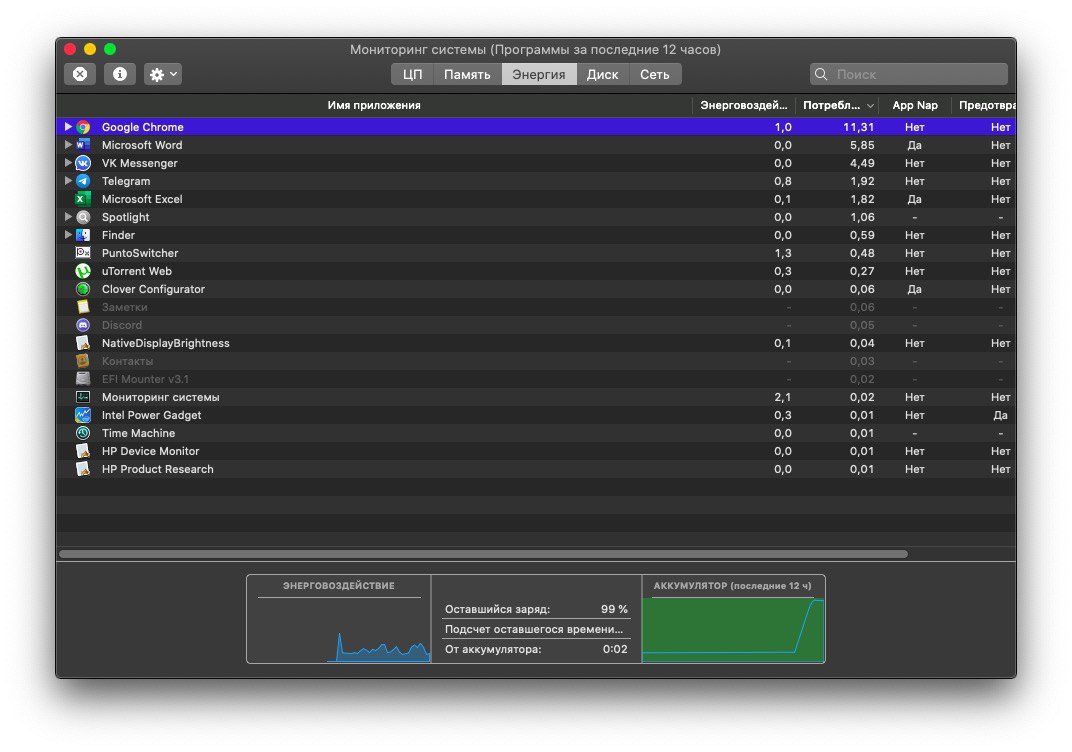The width and height of the screenshot is (1072, 752).
Task: Click the Мониторинг системы row icon
Action: pyautogui.click(x=83, y=397)
